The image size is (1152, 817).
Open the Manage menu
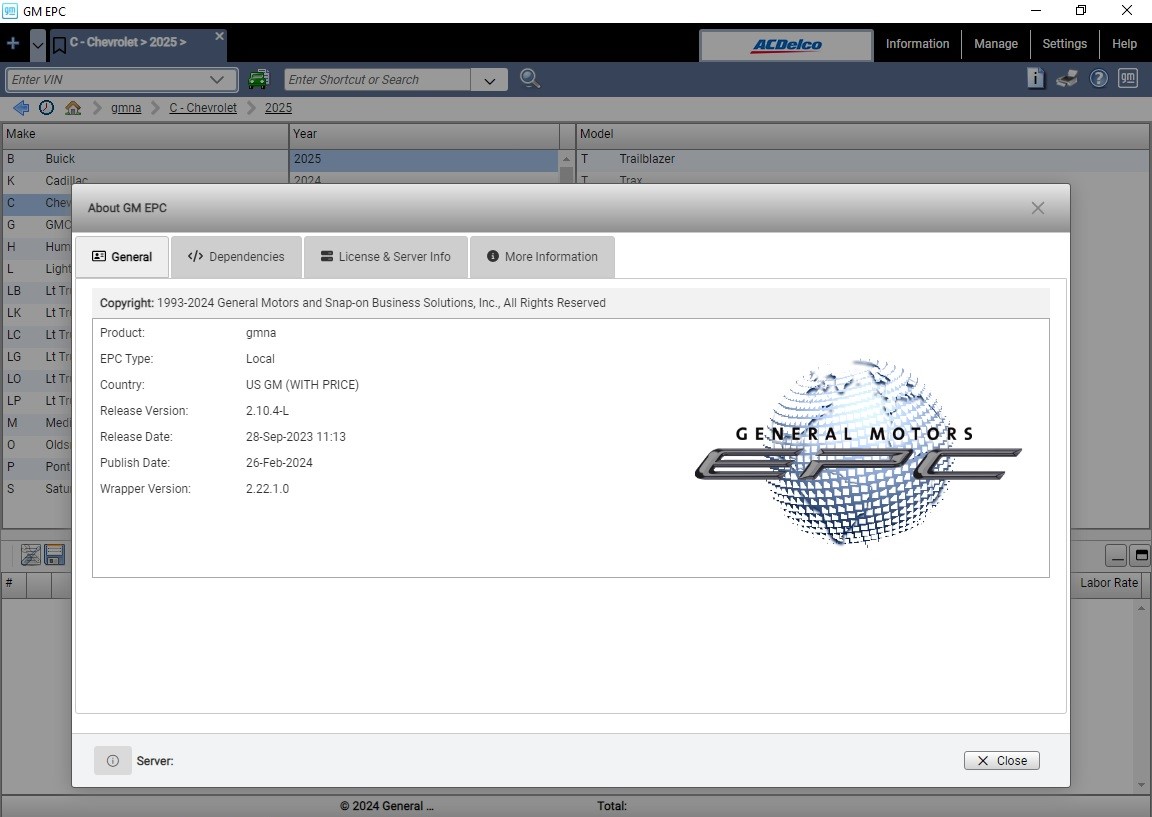tap(996, 44)
